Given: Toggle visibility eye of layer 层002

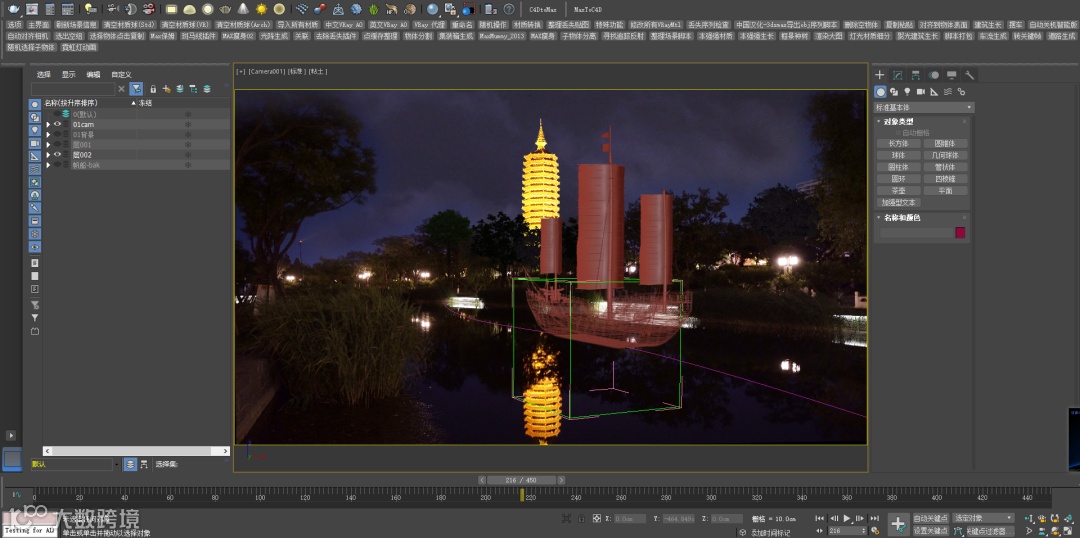Looking at the screenshot, I should click(57, 155).
